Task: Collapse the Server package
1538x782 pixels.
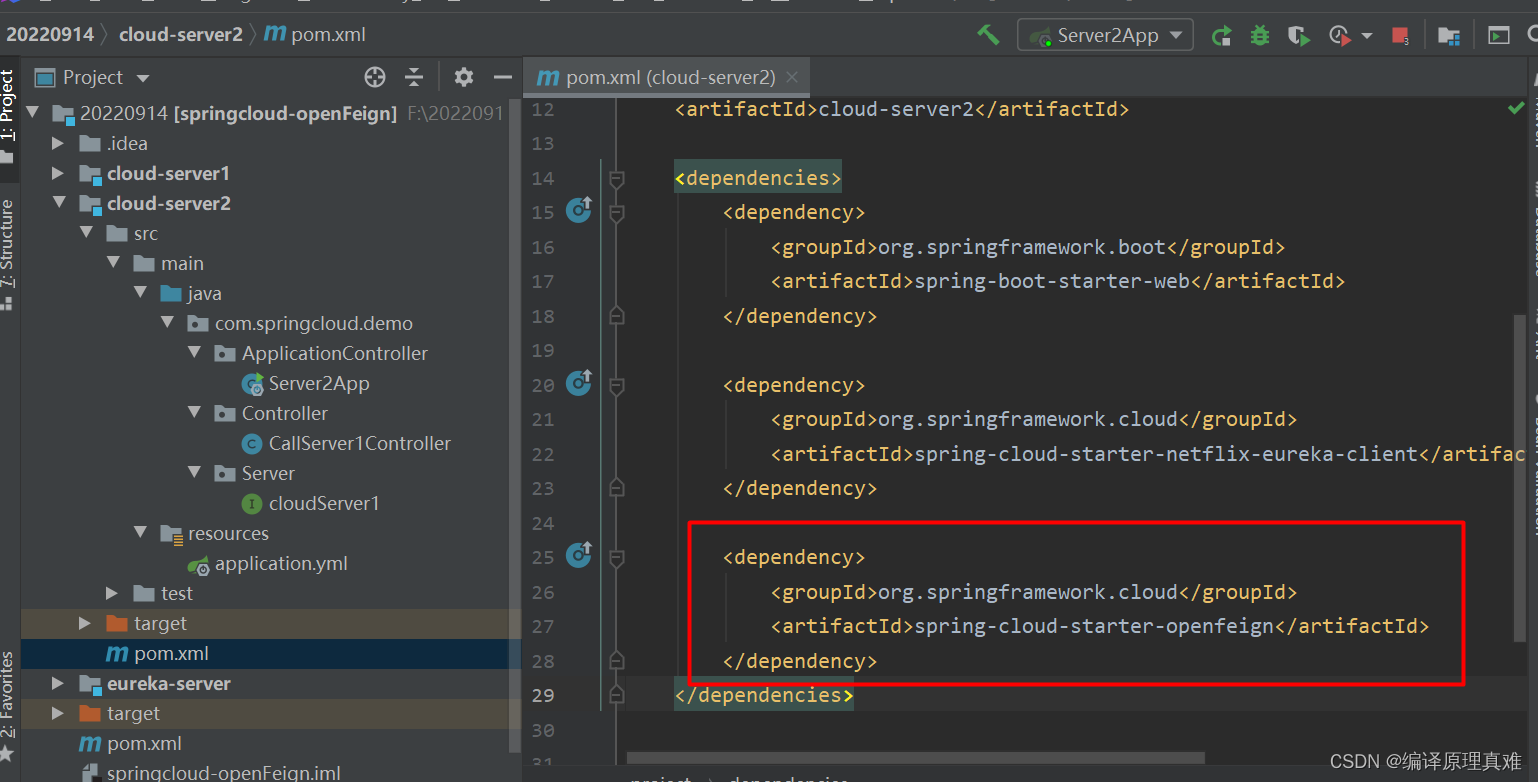Action: pos(193,473)
